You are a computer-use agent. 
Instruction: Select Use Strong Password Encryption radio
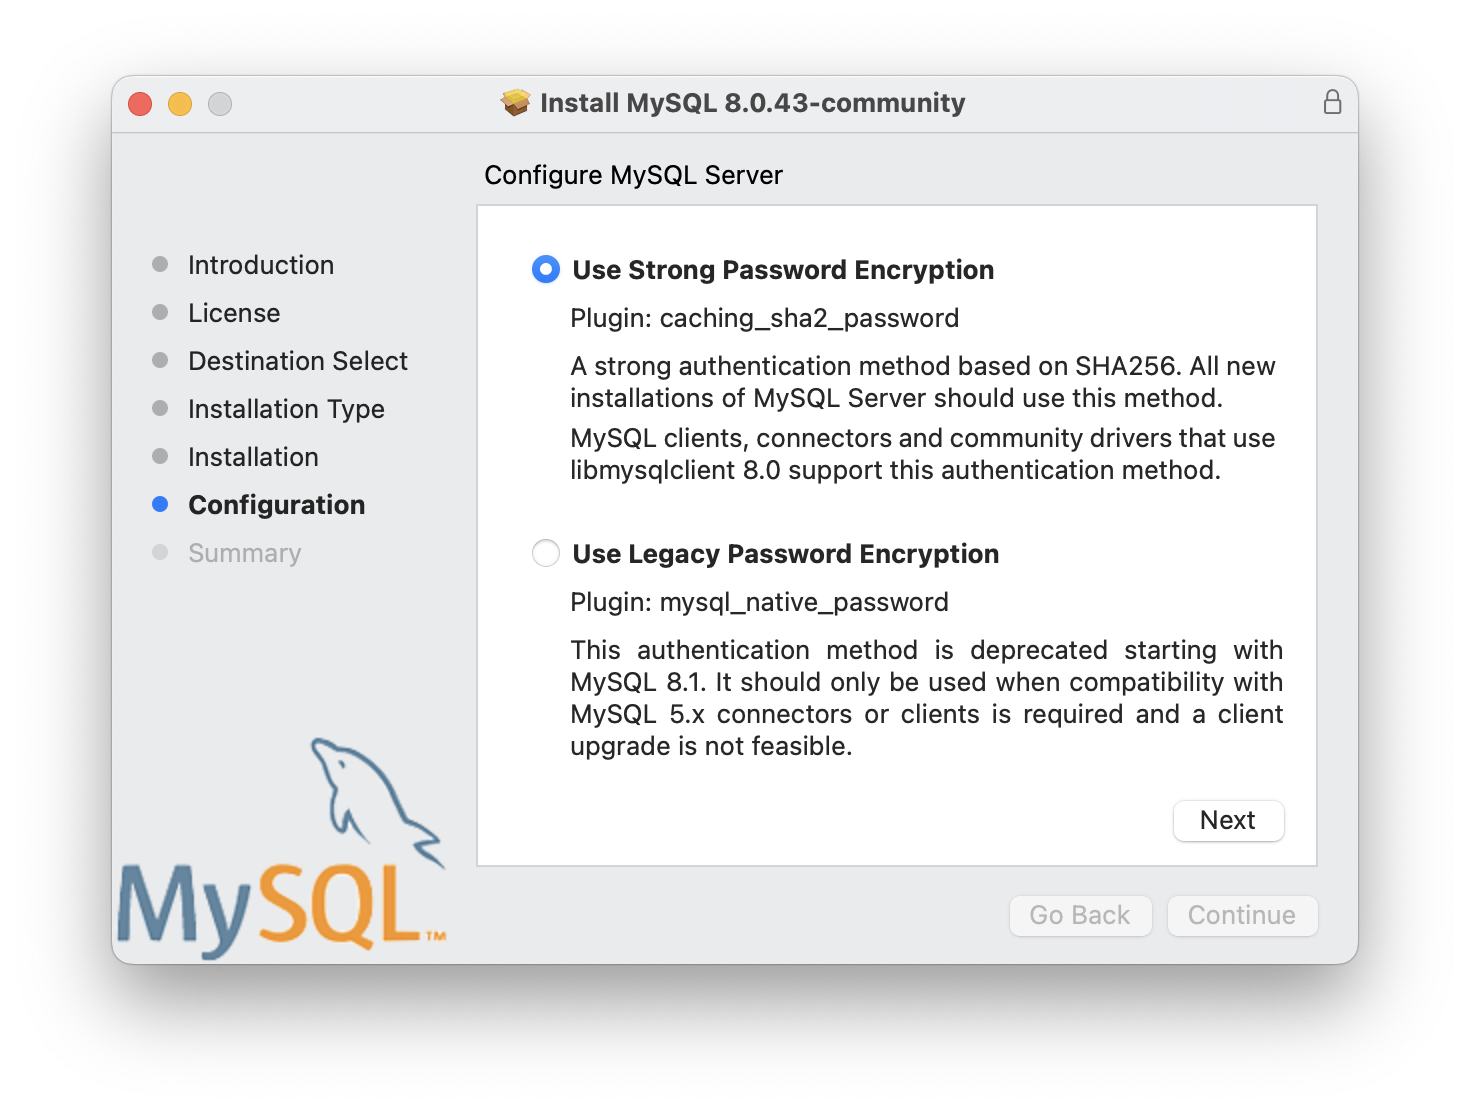(x=546, y=269)
